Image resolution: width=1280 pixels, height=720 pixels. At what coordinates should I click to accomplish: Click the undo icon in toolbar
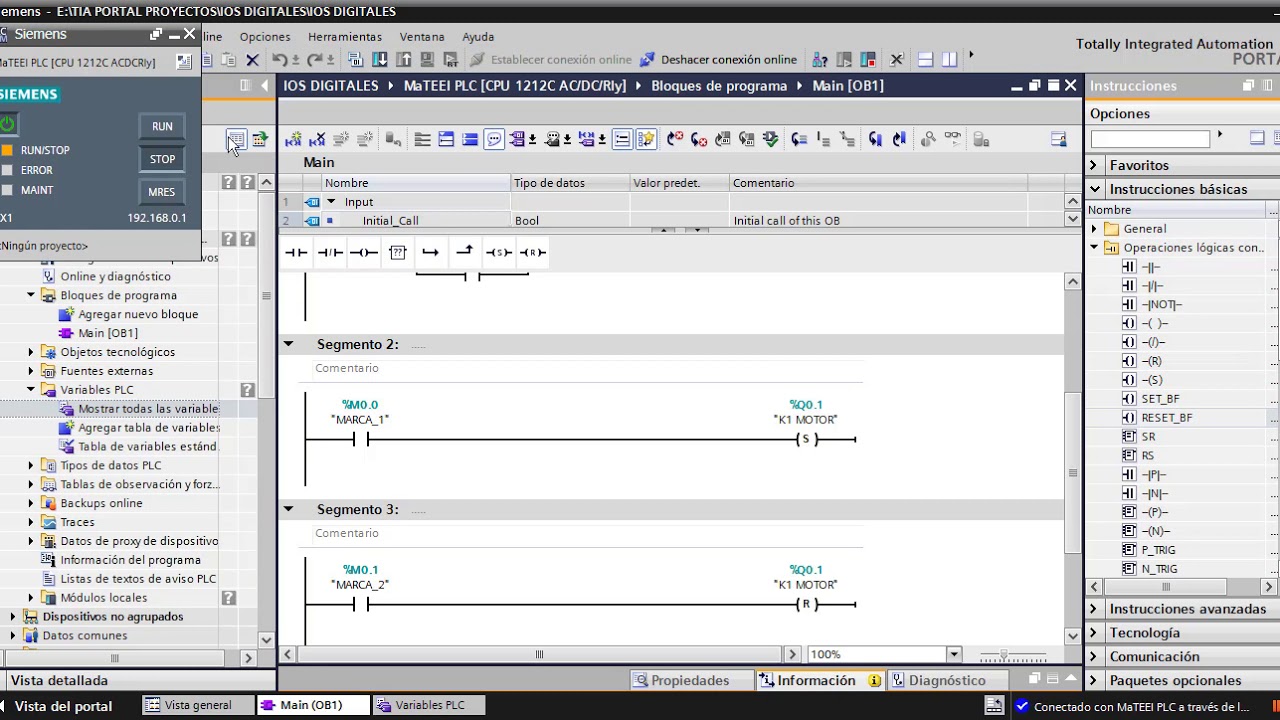point(280,60)
